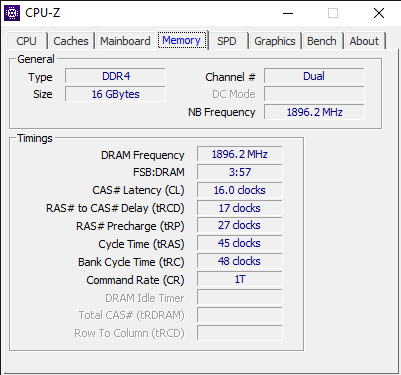
Task: Minimize the CPU-Z window
Action: [x=288, y=13]
